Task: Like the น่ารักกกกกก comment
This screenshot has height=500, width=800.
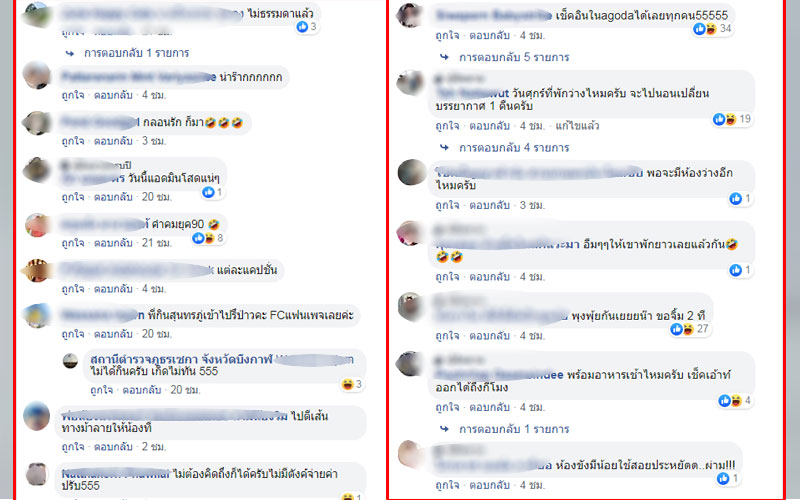Action: pyautogui.click(x=73, y=95)
